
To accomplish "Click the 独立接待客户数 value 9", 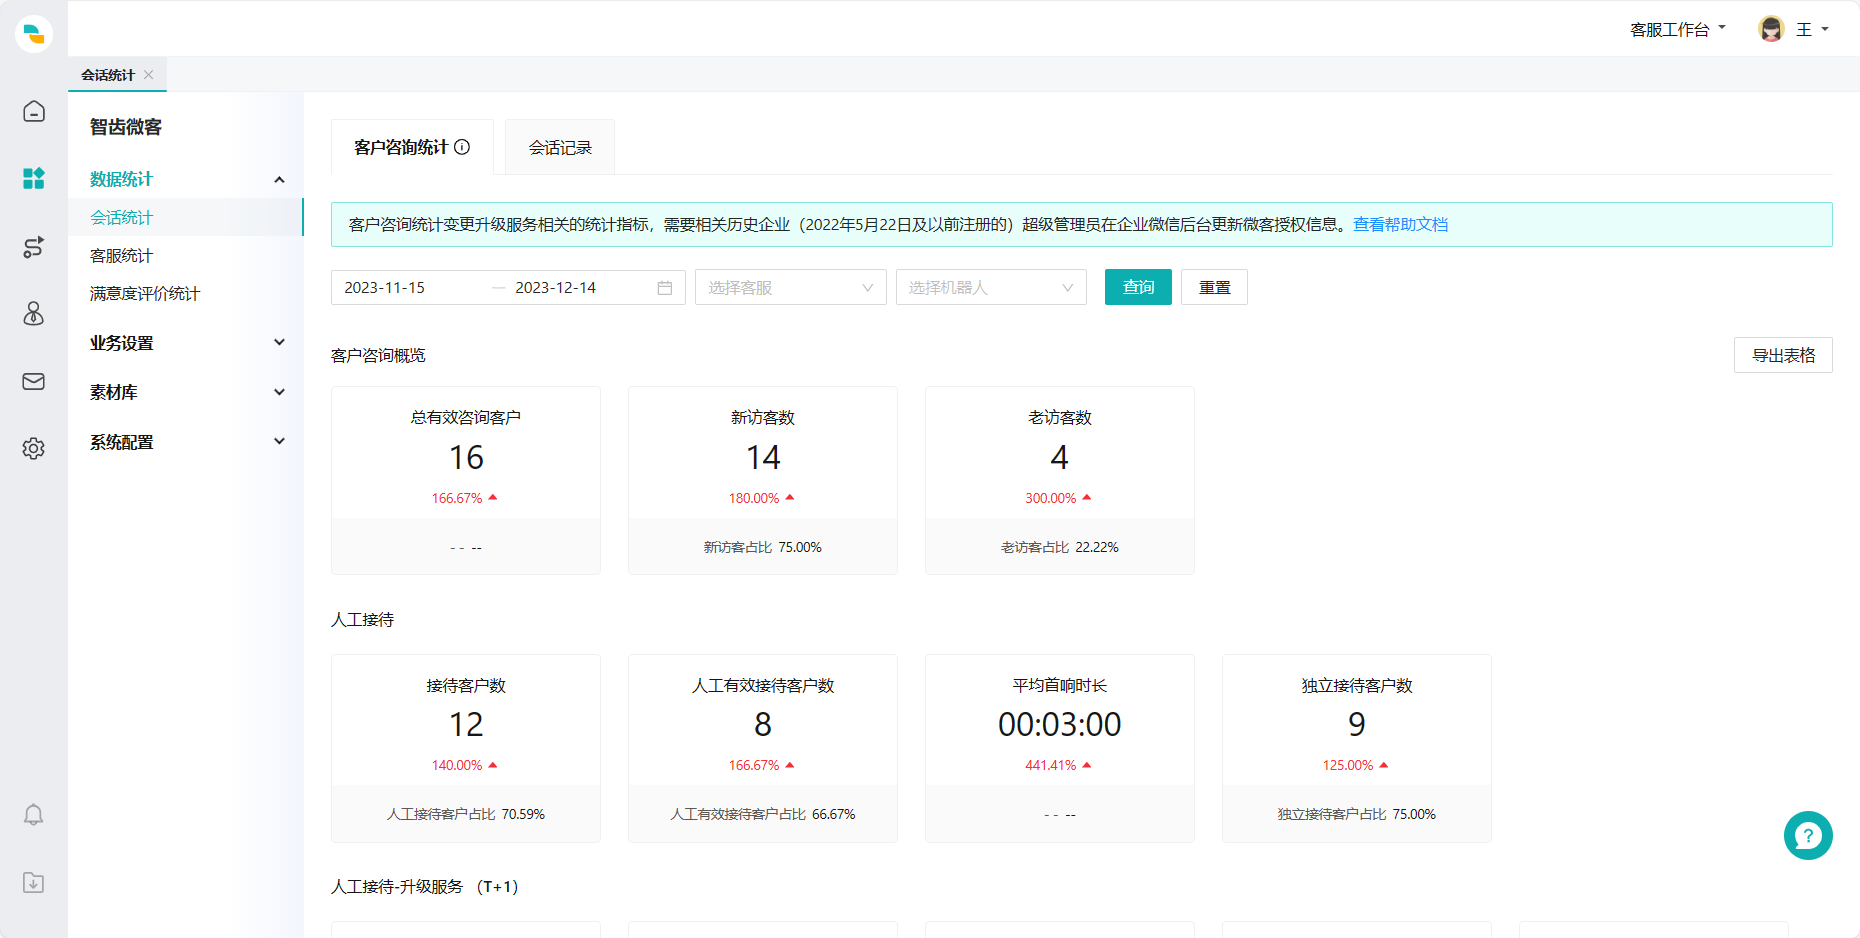I will 1357,724.
